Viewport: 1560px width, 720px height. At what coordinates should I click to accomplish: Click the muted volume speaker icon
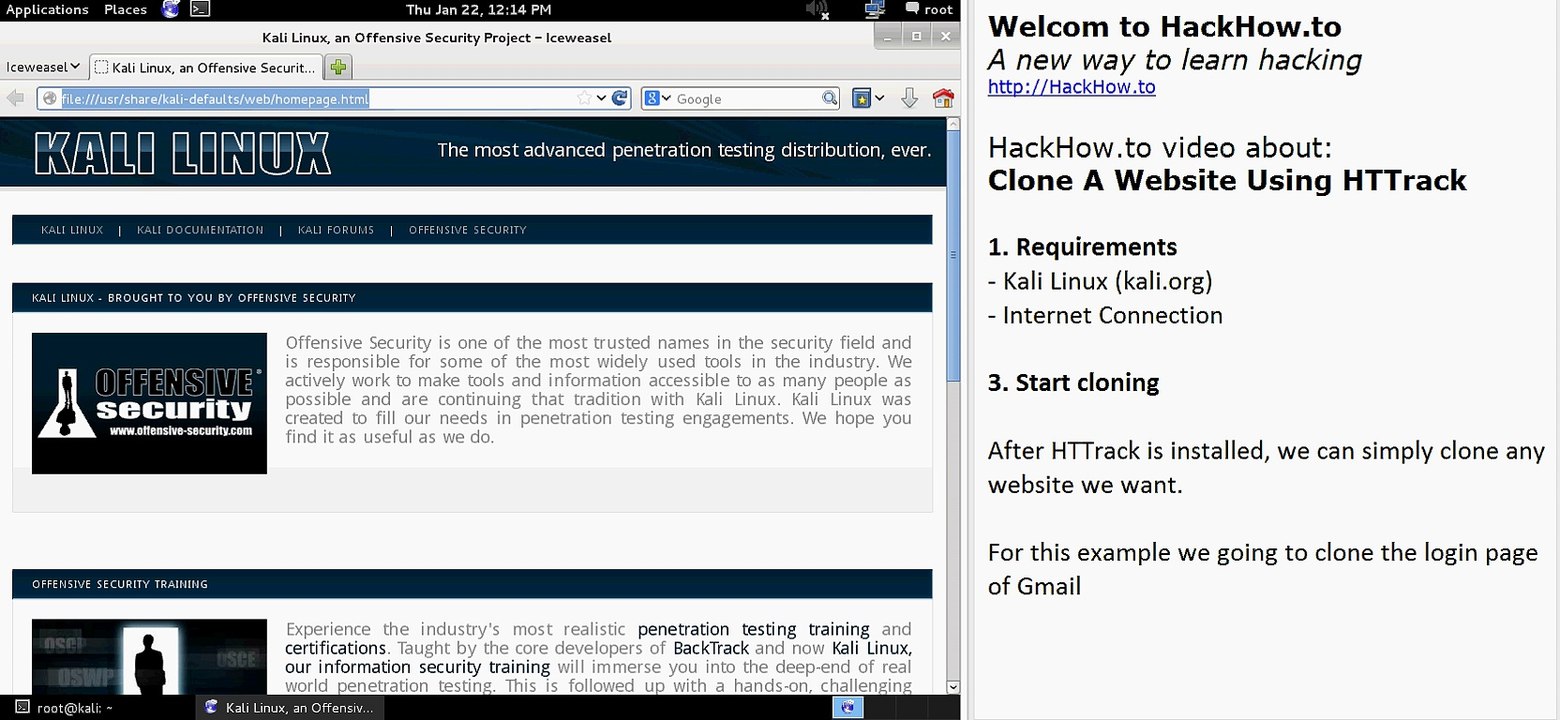(x=817, y=10)
